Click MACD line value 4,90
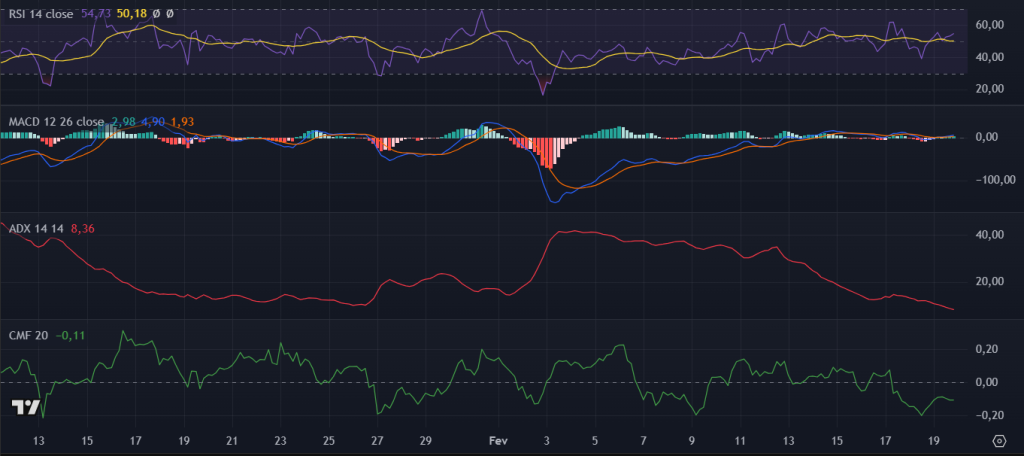This screenshot has width=1024, height=456. [x=153, y=122]
